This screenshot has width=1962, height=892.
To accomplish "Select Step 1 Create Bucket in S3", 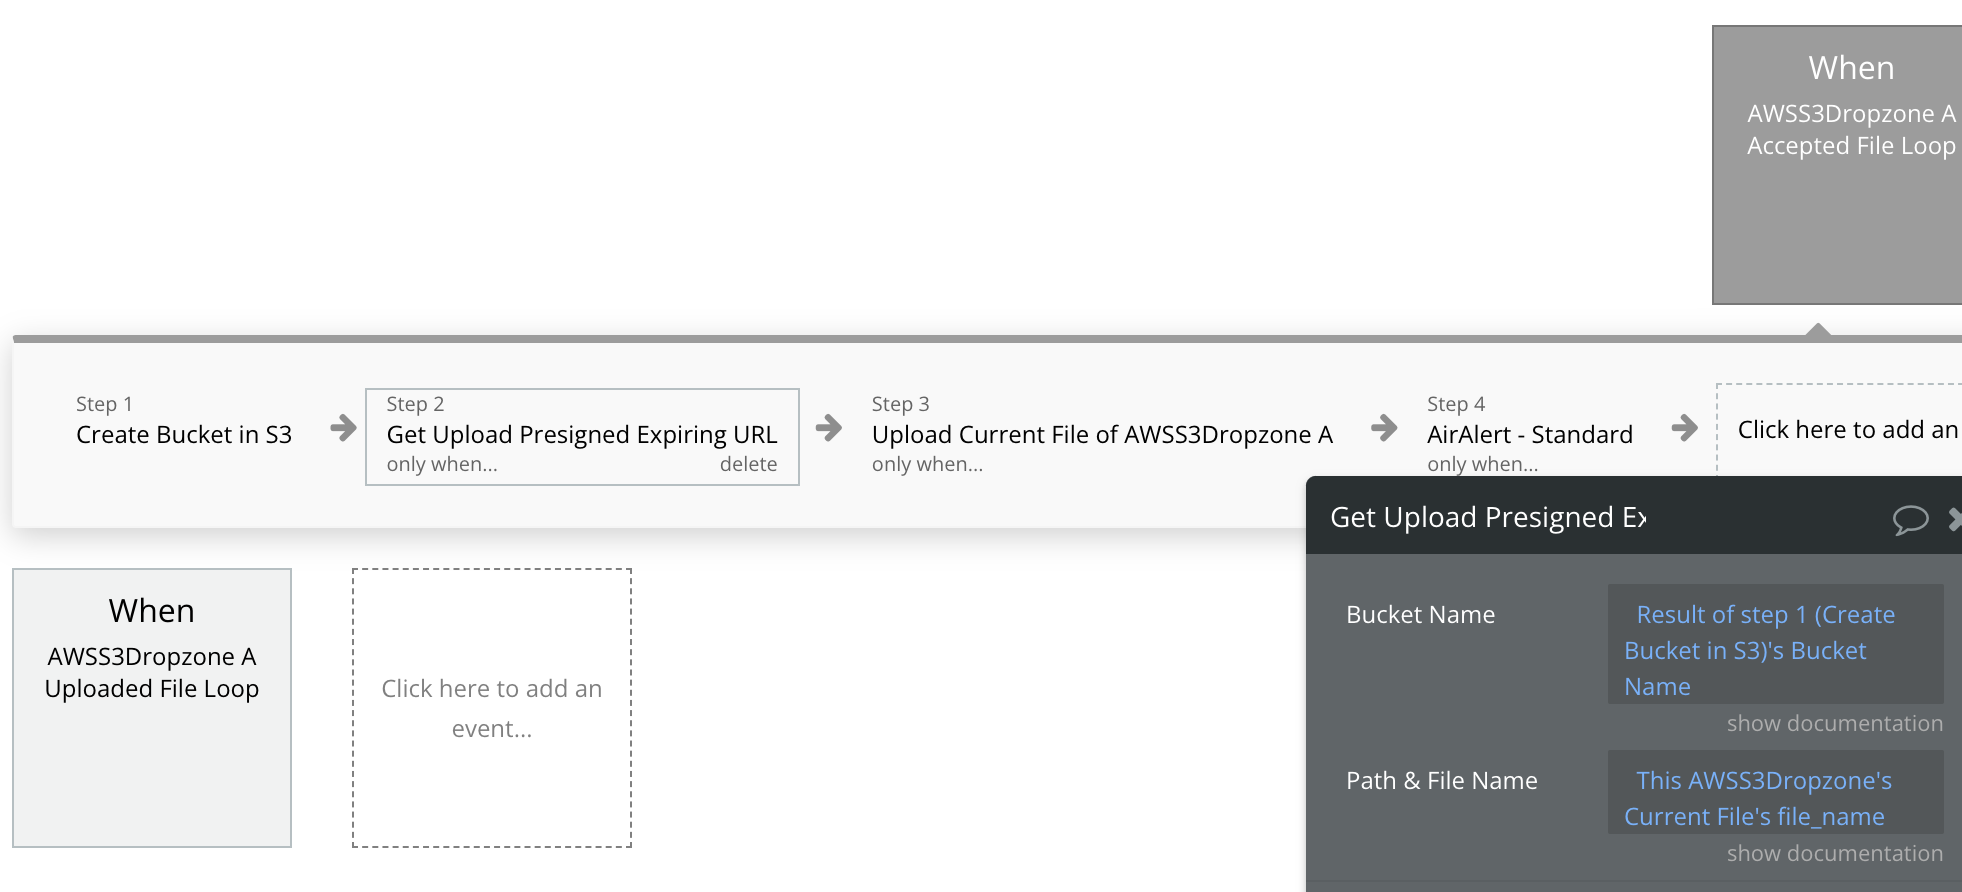I will (184, 421).
